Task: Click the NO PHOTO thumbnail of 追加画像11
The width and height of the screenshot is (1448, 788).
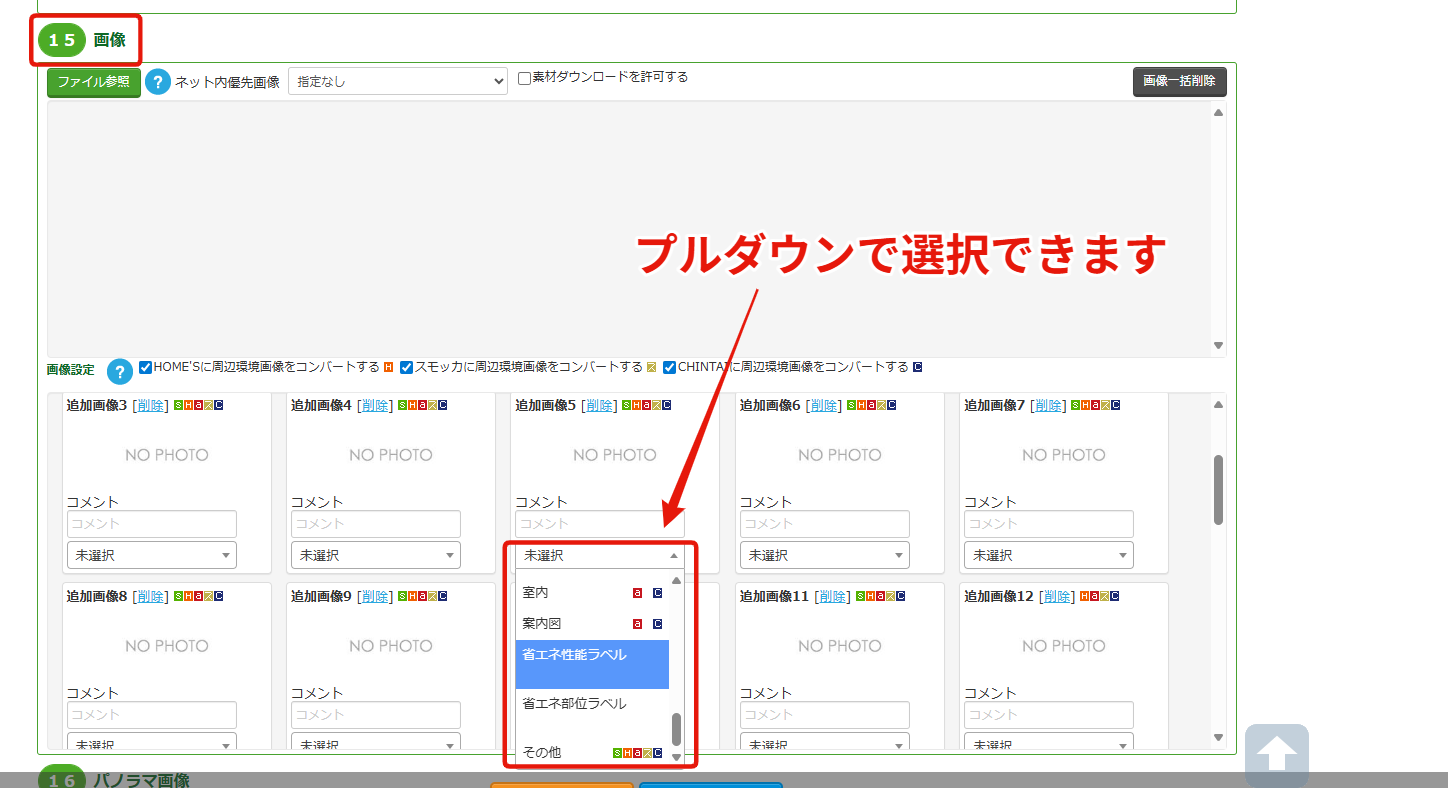Action: (x=840, y=646)
